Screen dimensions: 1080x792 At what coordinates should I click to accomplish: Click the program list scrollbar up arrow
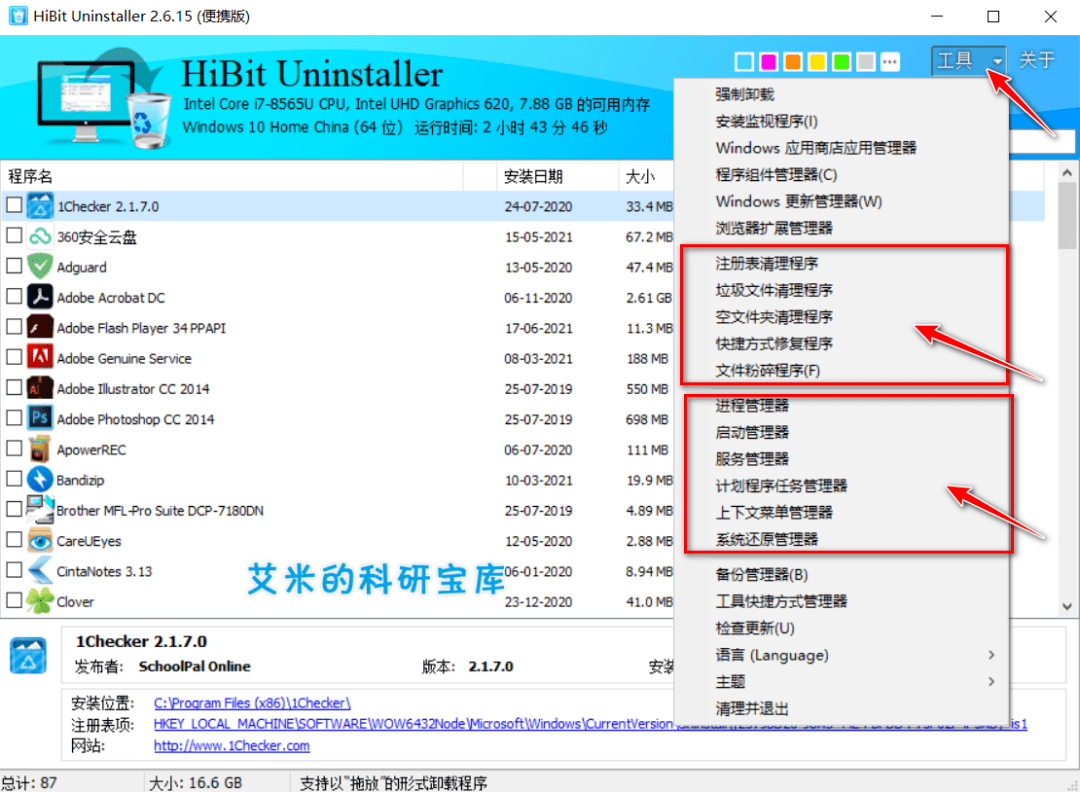(x=1067, y=172)
